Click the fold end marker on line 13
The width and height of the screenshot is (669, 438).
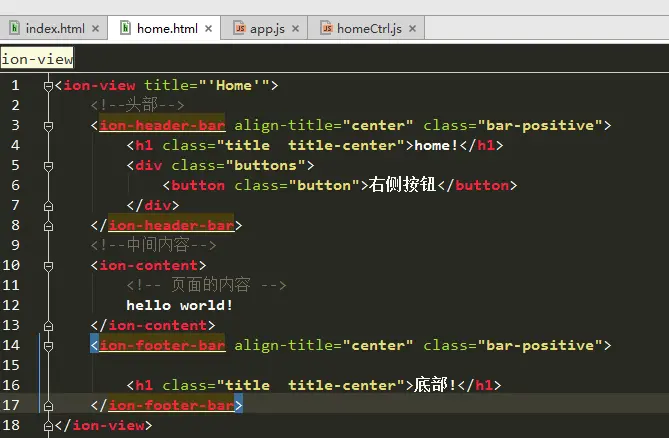[x=48, y=326]
